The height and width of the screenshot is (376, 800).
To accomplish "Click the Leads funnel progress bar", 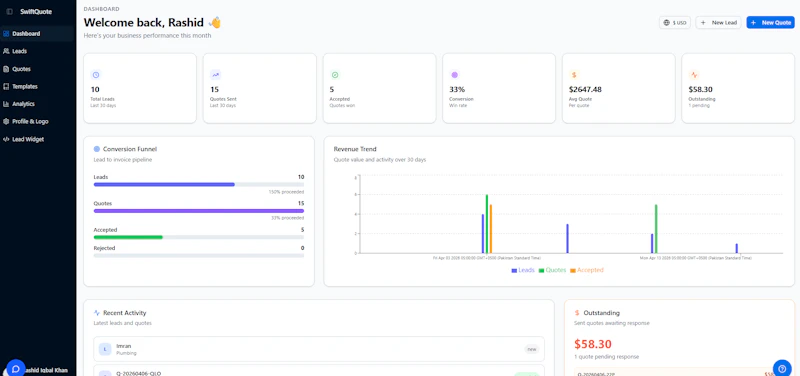I will (x=199, y=184).
